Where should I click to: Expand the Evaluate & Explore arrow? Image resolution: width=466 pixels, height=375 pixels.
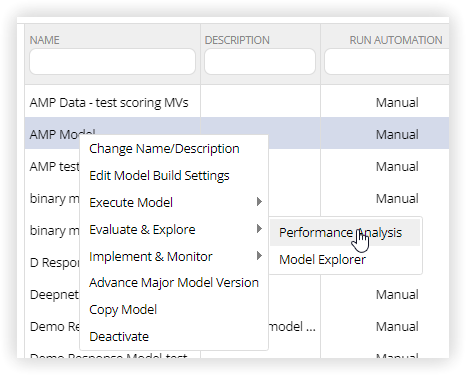tap(259, 228)
